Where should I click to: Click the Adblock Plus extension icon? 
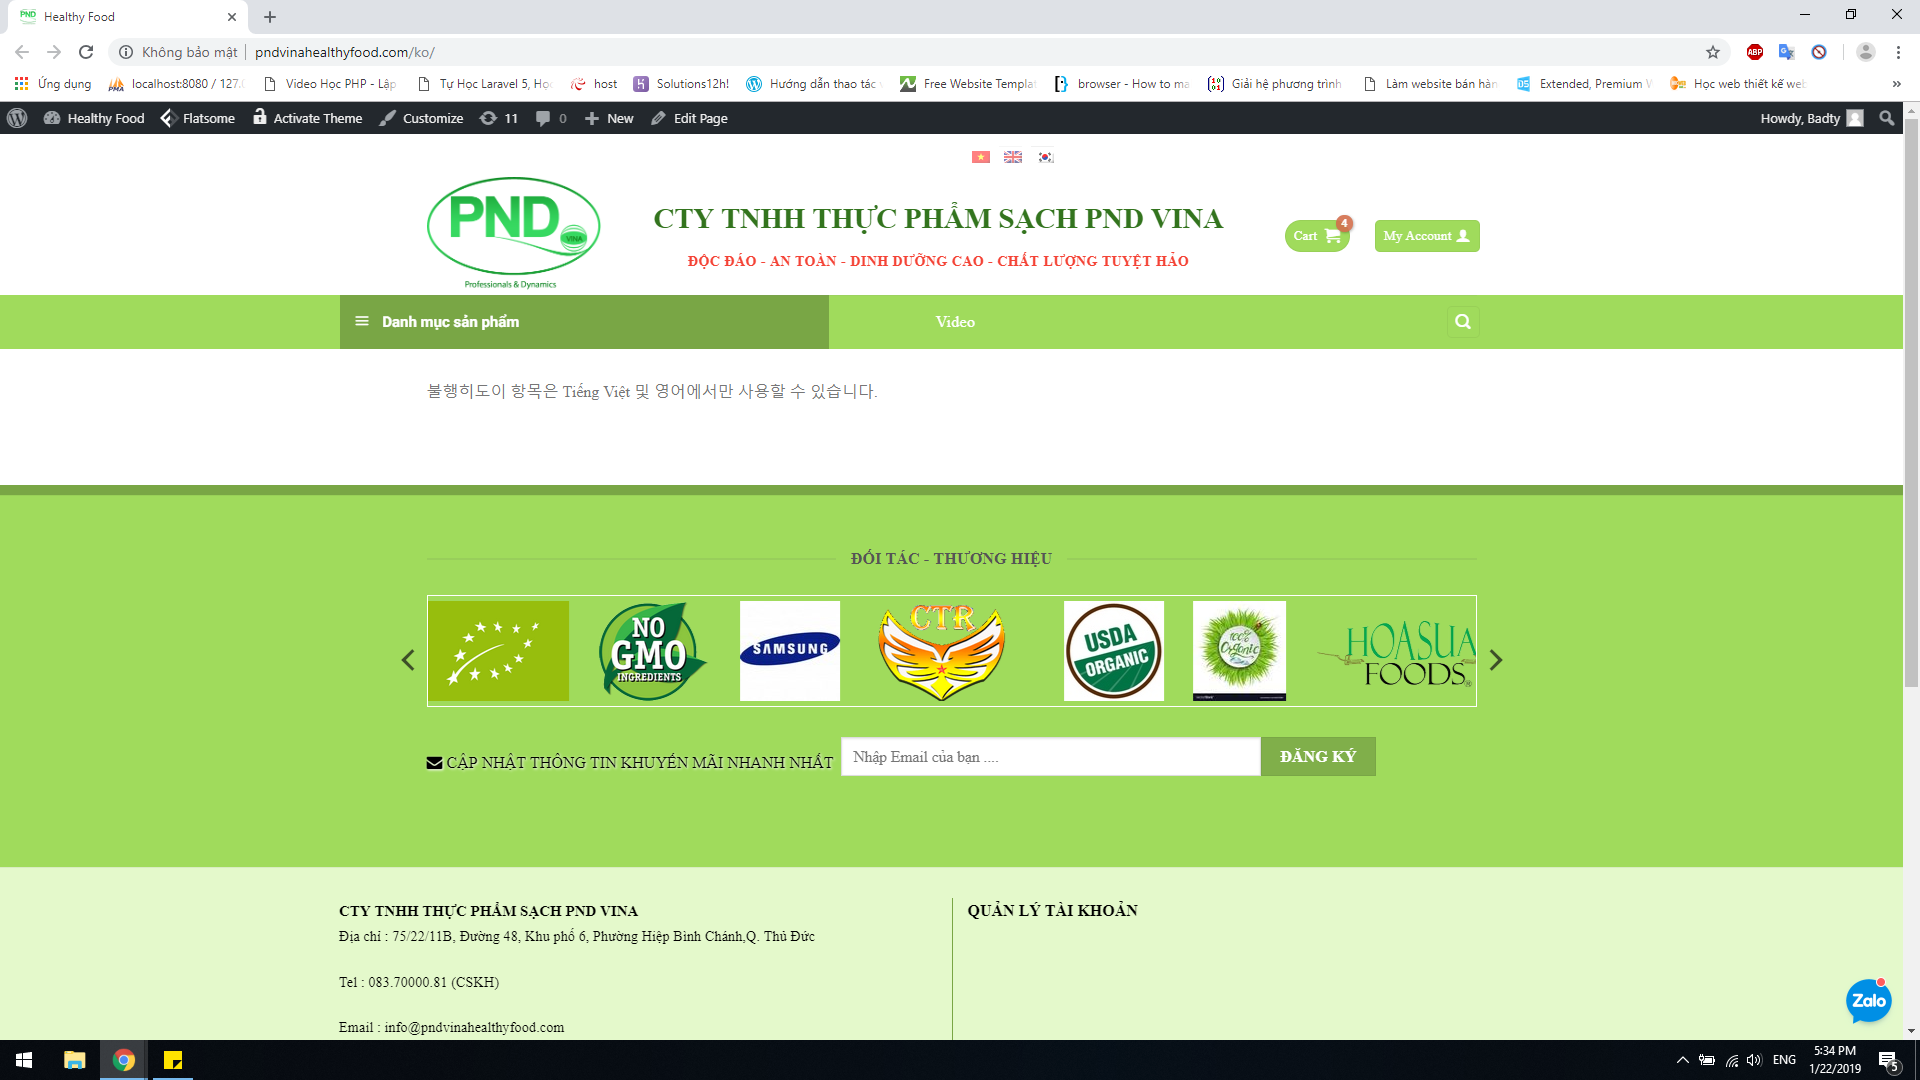click(1755, 52)
